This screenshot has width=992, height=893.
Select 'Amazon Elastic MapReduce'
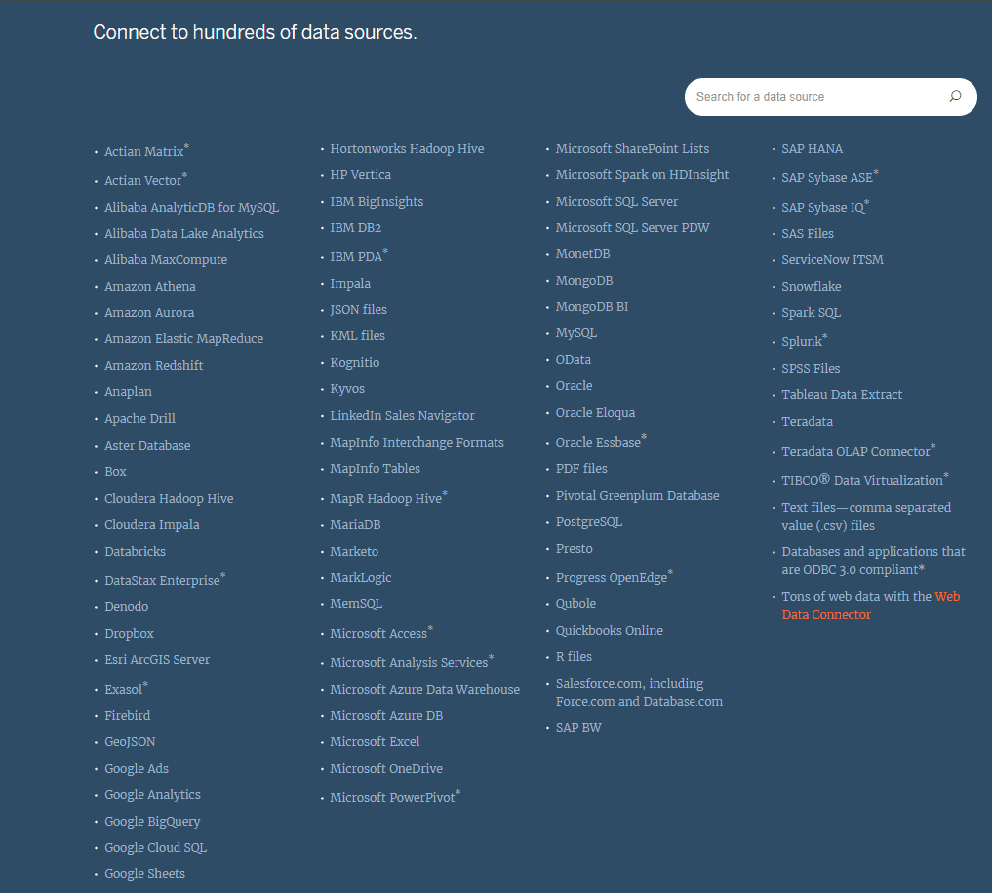(183, 338)
